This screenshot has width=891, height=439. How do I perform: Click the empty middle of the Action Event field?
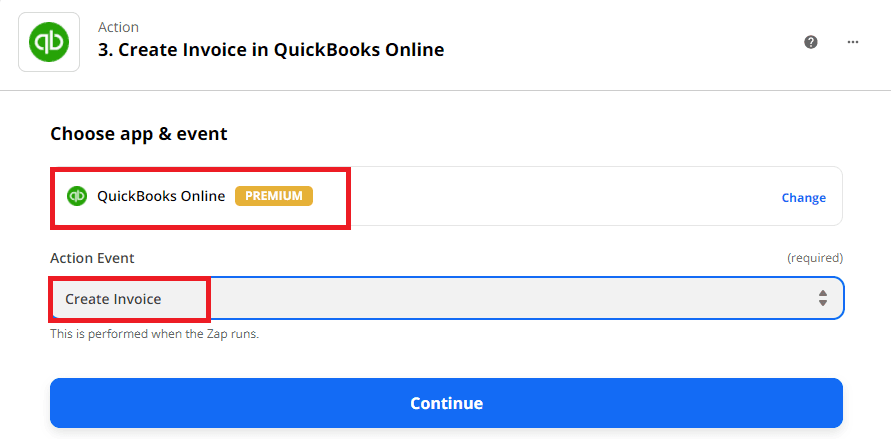pos(500,298)
